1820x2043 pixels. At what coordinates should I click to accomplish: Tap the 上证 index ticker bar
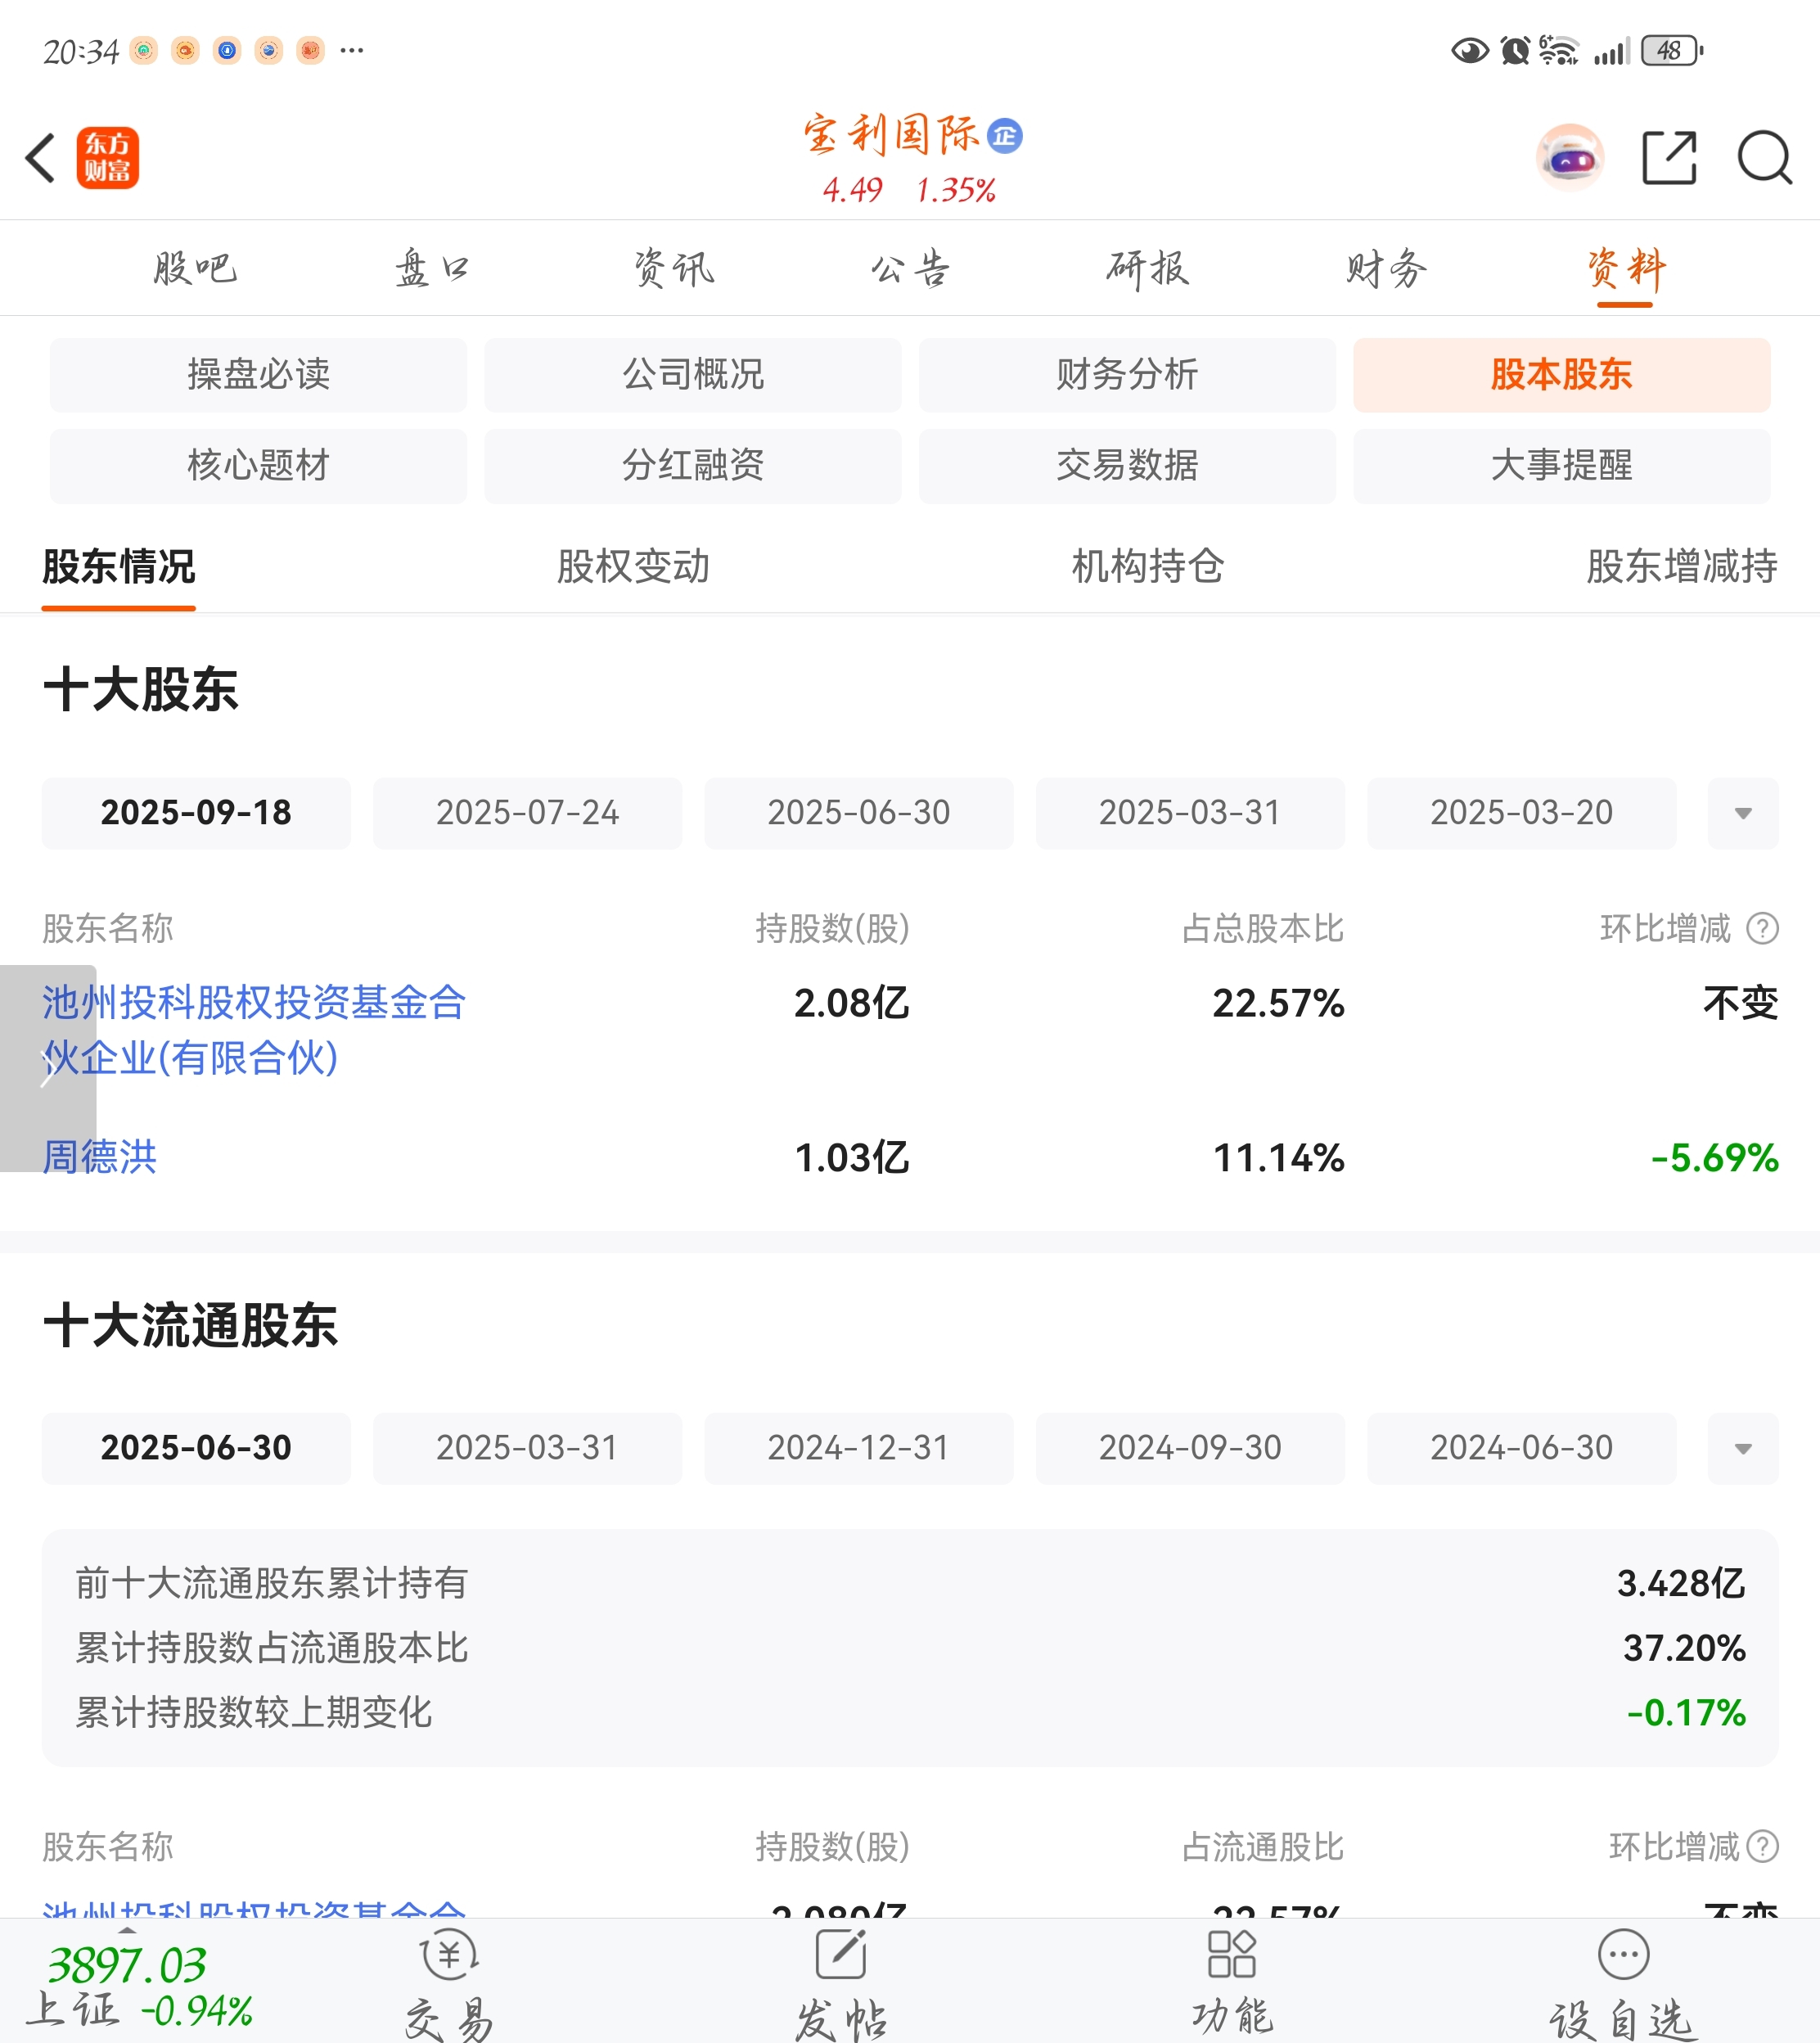(x=140, y=1985)
